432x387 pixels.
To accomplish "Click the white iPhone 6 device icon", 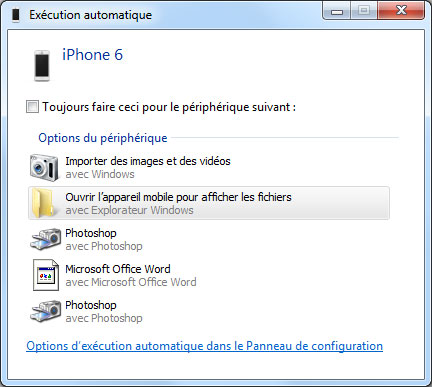I will (x=42, y=66).
